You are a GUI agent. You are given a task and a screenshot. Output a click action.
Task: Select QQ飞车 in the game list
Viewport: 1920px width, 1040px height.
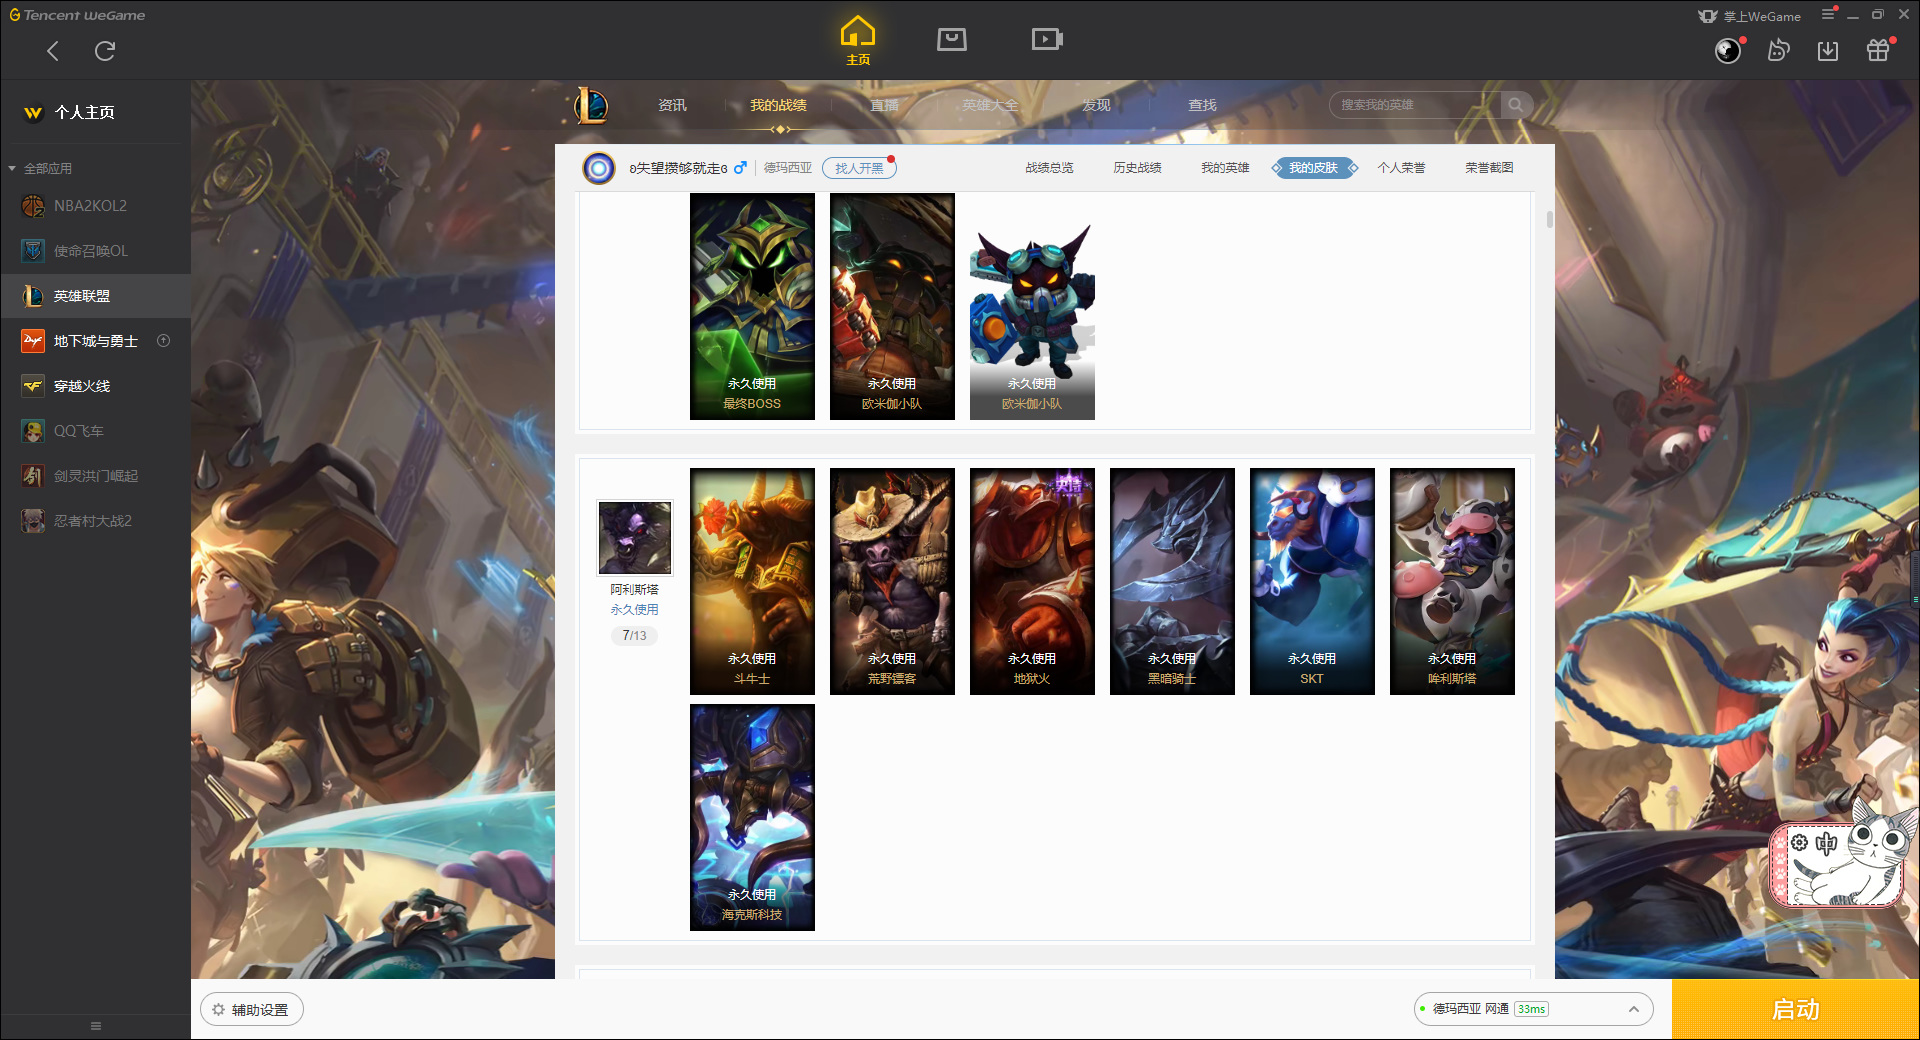(96, 431)
